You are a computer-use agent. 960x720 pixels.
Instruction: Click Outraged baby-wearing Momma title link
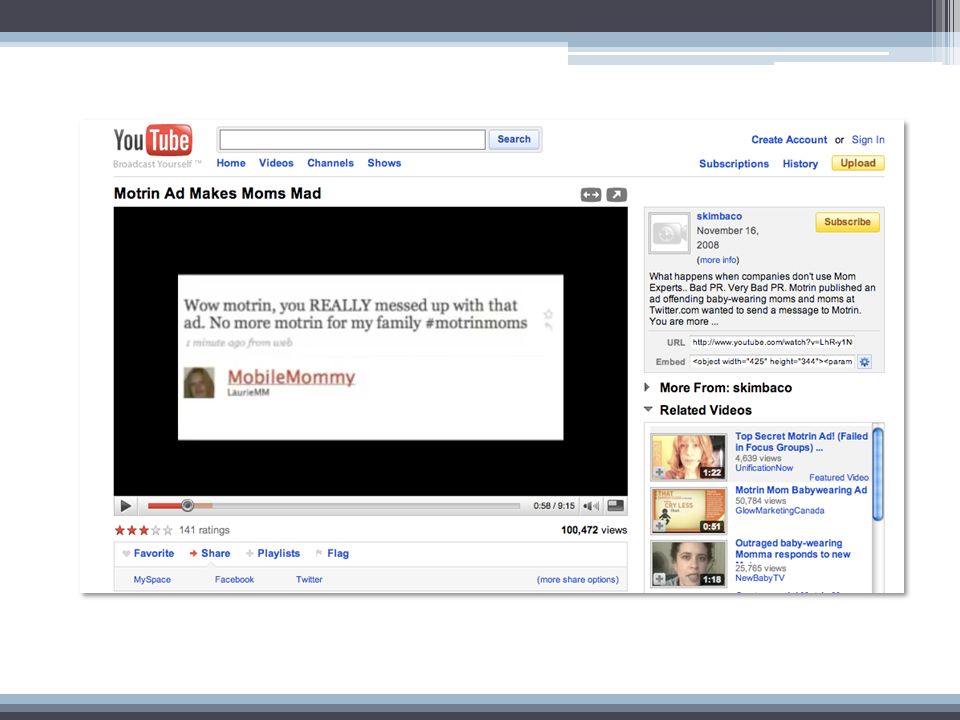[793, 549]
